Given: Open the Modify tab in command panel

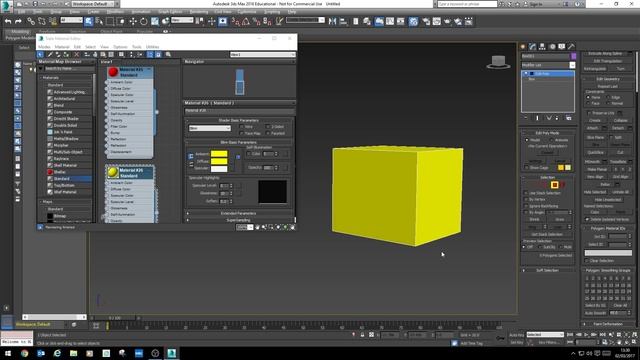Looking at the screenshot, I should 533,47.
